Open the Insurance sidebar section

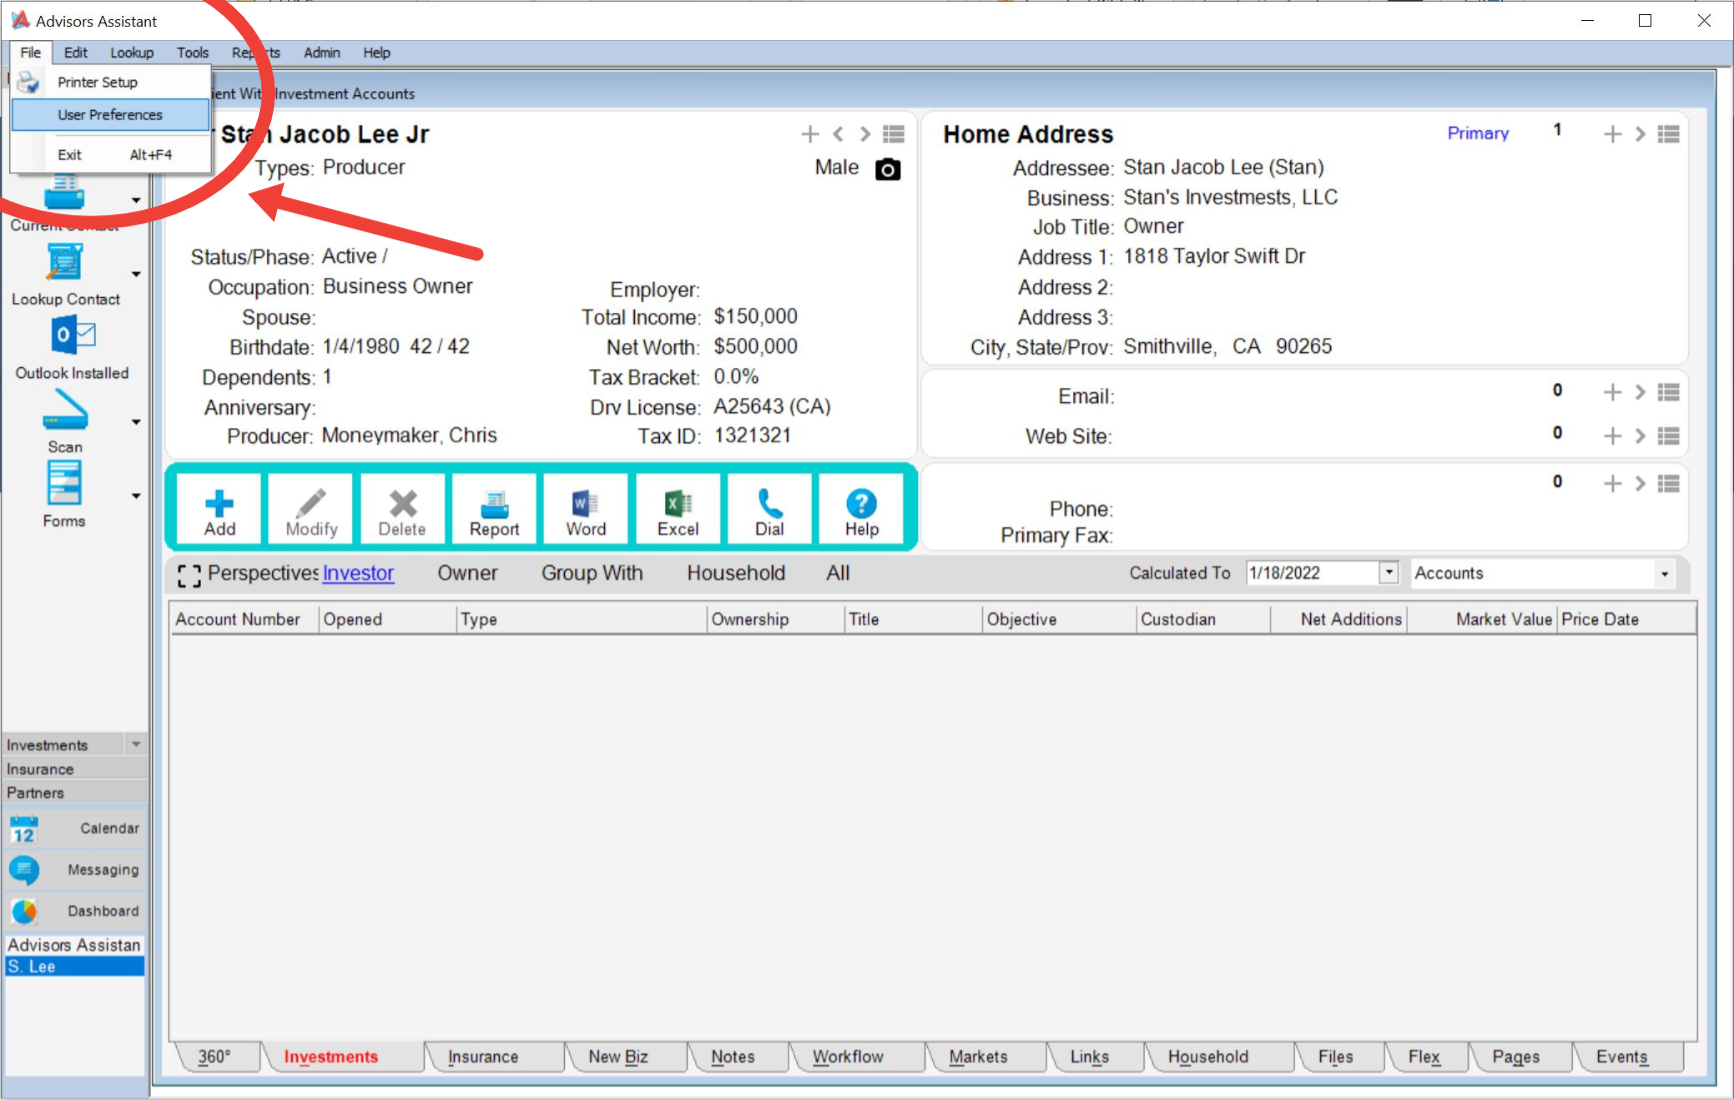[75, 769]
